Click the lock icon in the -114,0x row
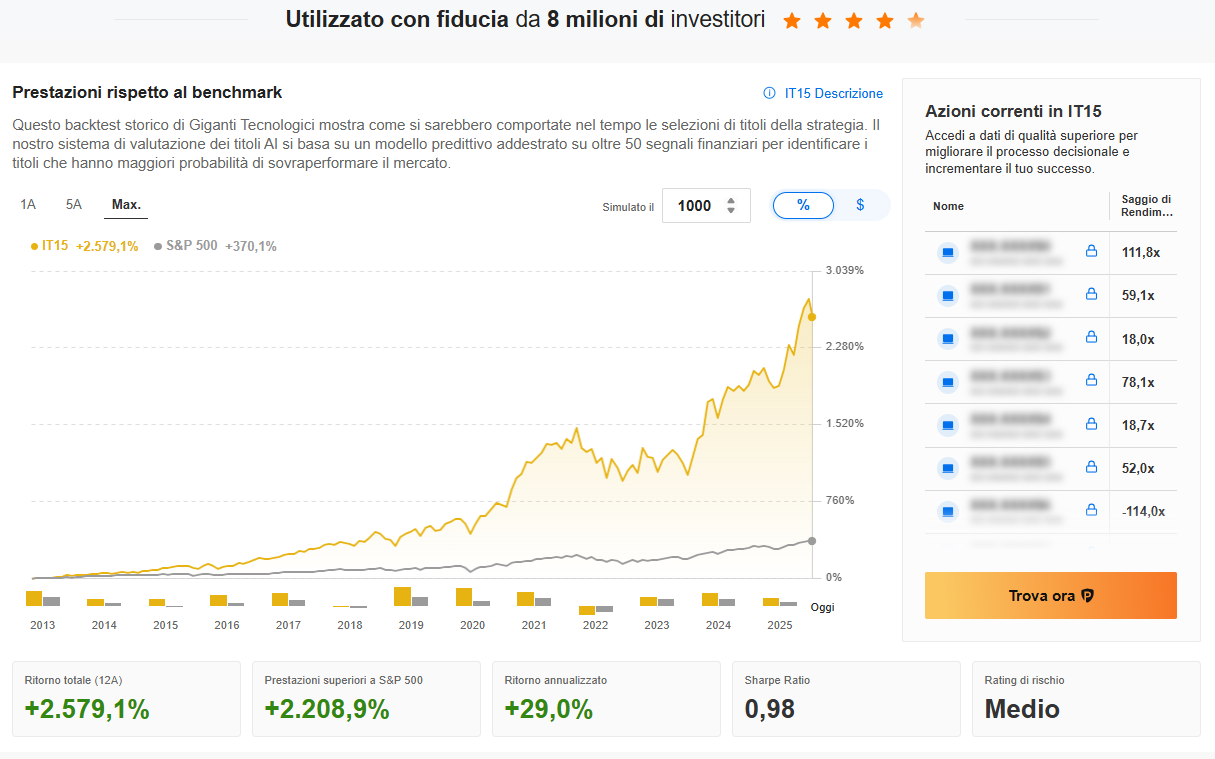 click(x=1092, y=511)
